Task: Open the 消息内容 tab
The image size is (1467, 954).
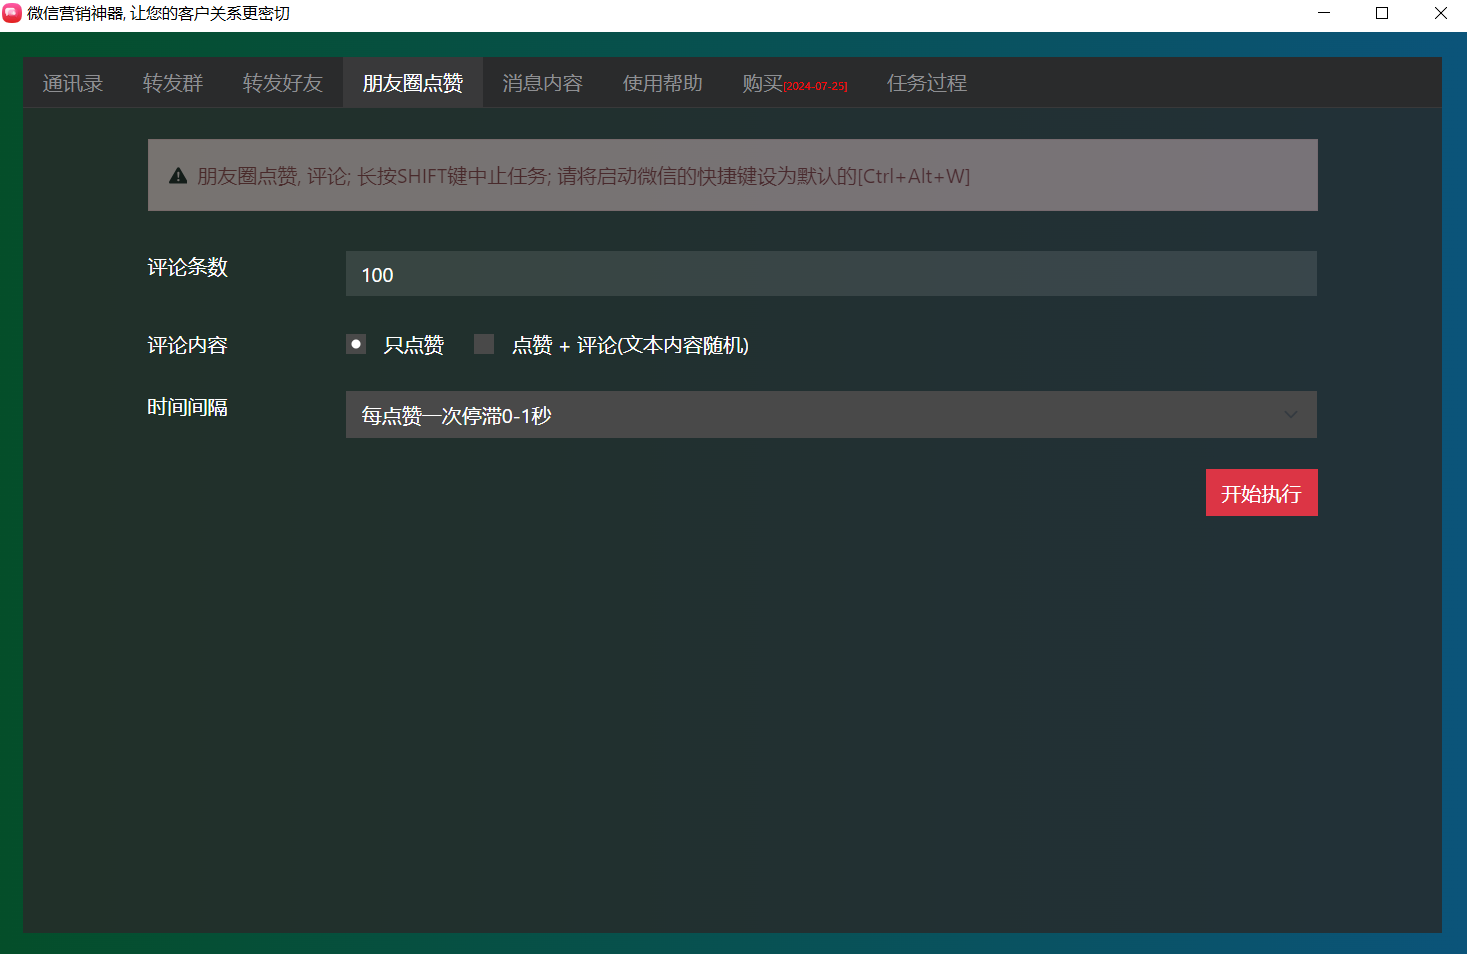Action: [x=543, y=83]
